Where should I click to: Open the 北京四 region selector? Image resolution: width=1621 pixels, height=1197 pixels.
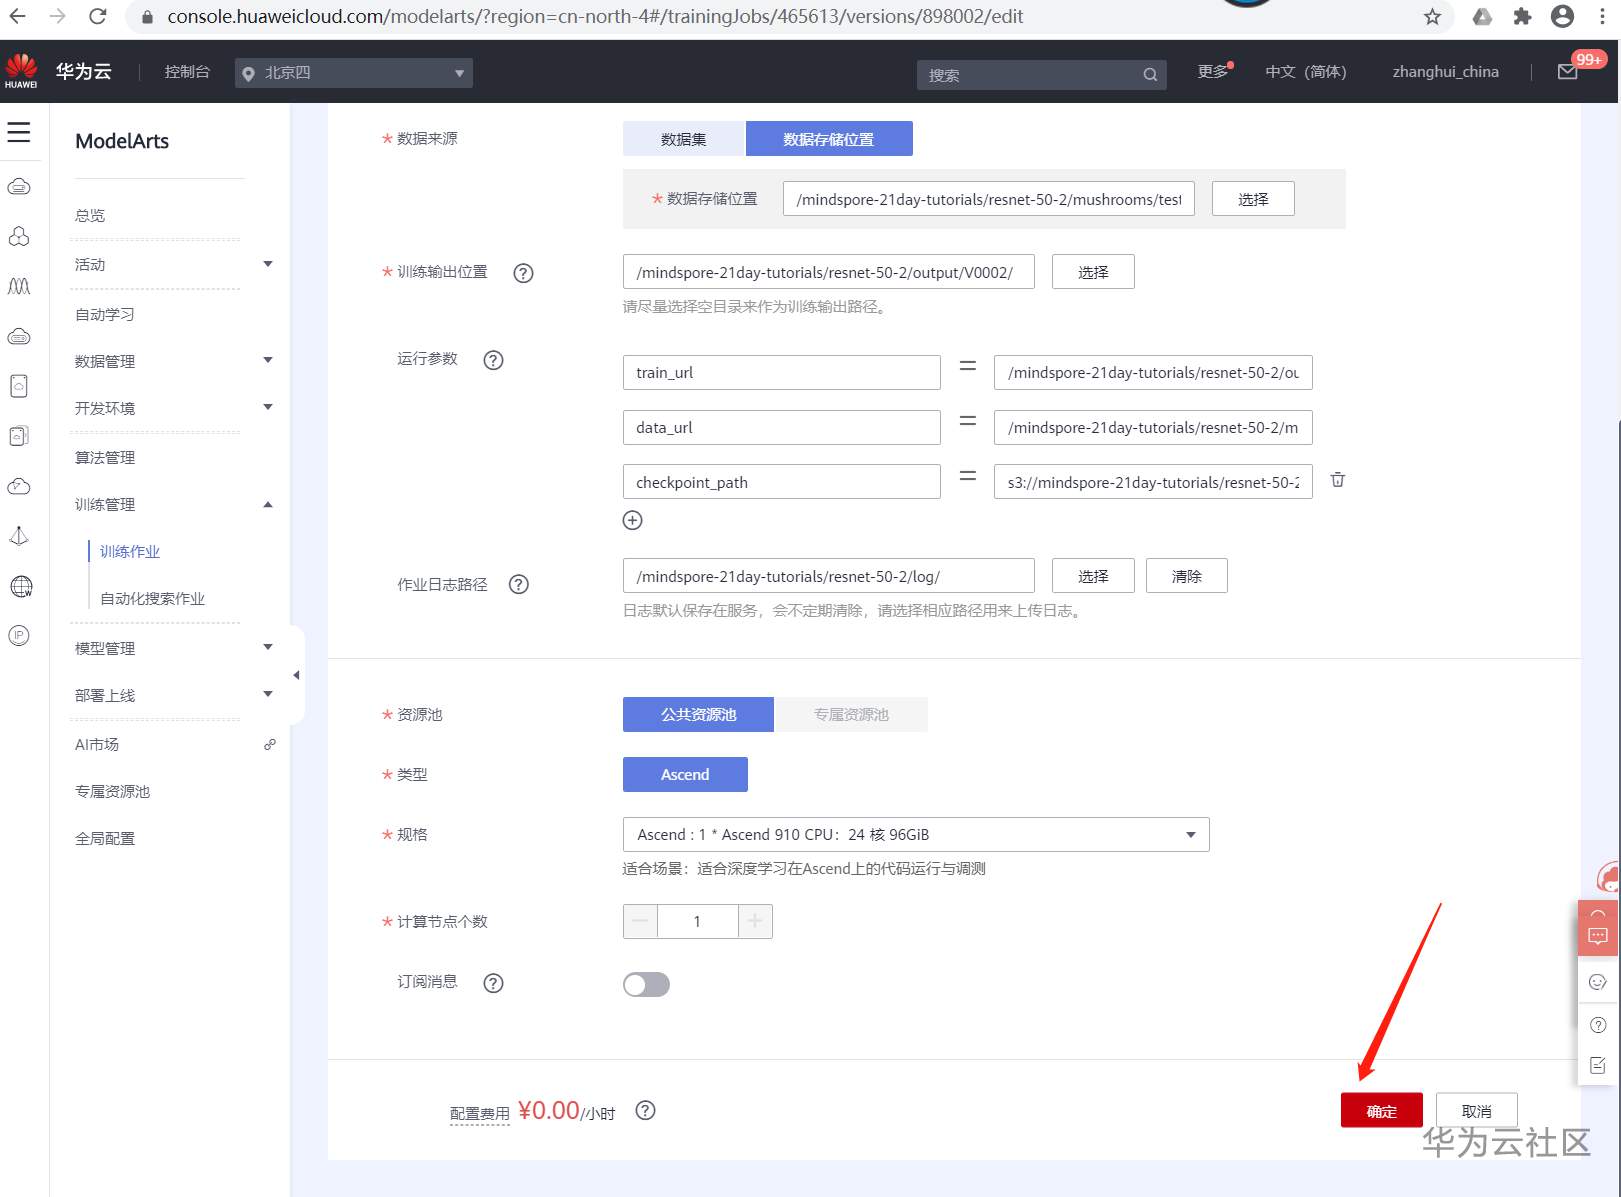354,73
